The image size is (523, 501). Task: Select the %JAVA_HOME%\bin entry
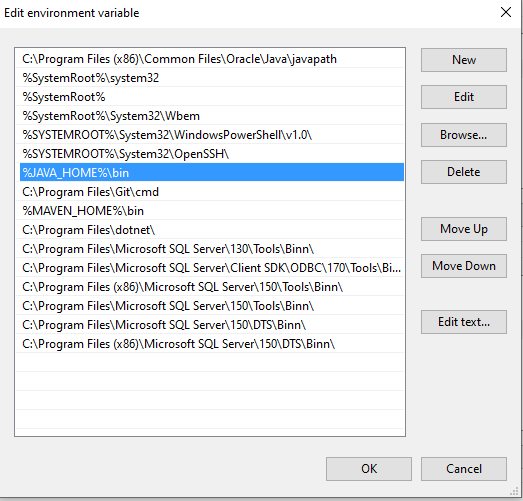coord(211,172)
